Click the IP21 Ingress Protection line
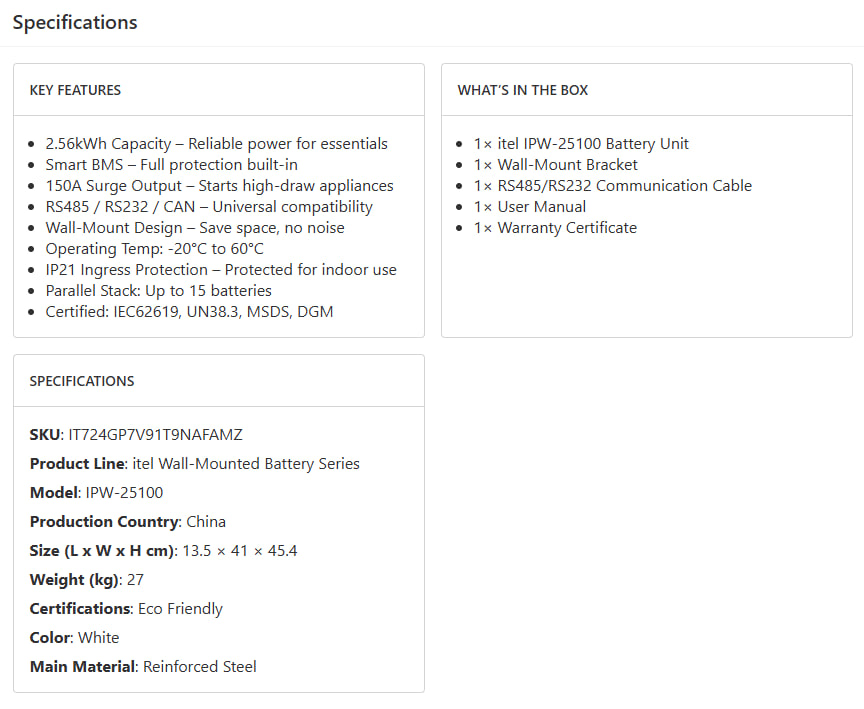Image resolution: width=864 pixels, height=709 pixels. coord(221,270)
